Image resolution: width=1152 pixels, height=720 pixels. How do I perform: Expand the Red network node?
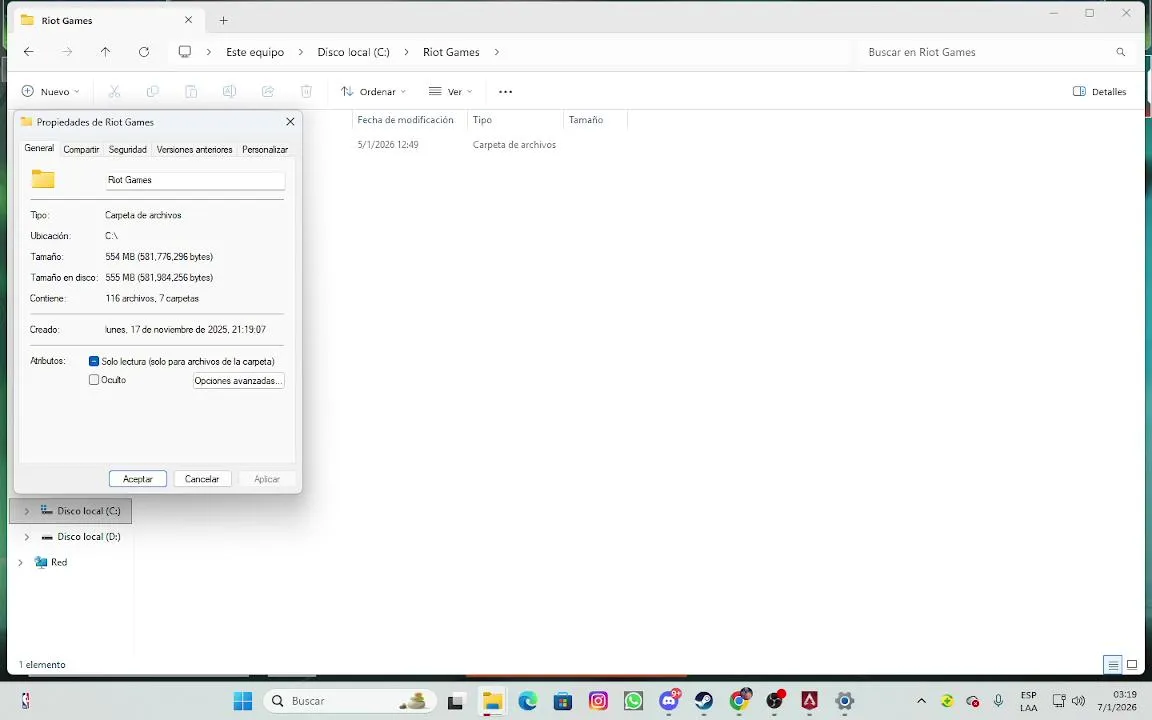click(21, 563)
